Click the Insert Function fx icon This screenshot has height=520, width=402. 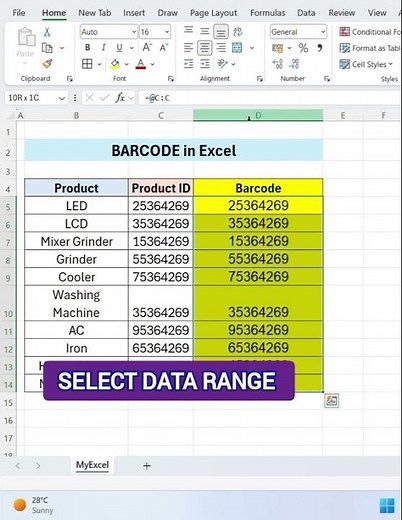pyautogui.click(x=120, y=98)
